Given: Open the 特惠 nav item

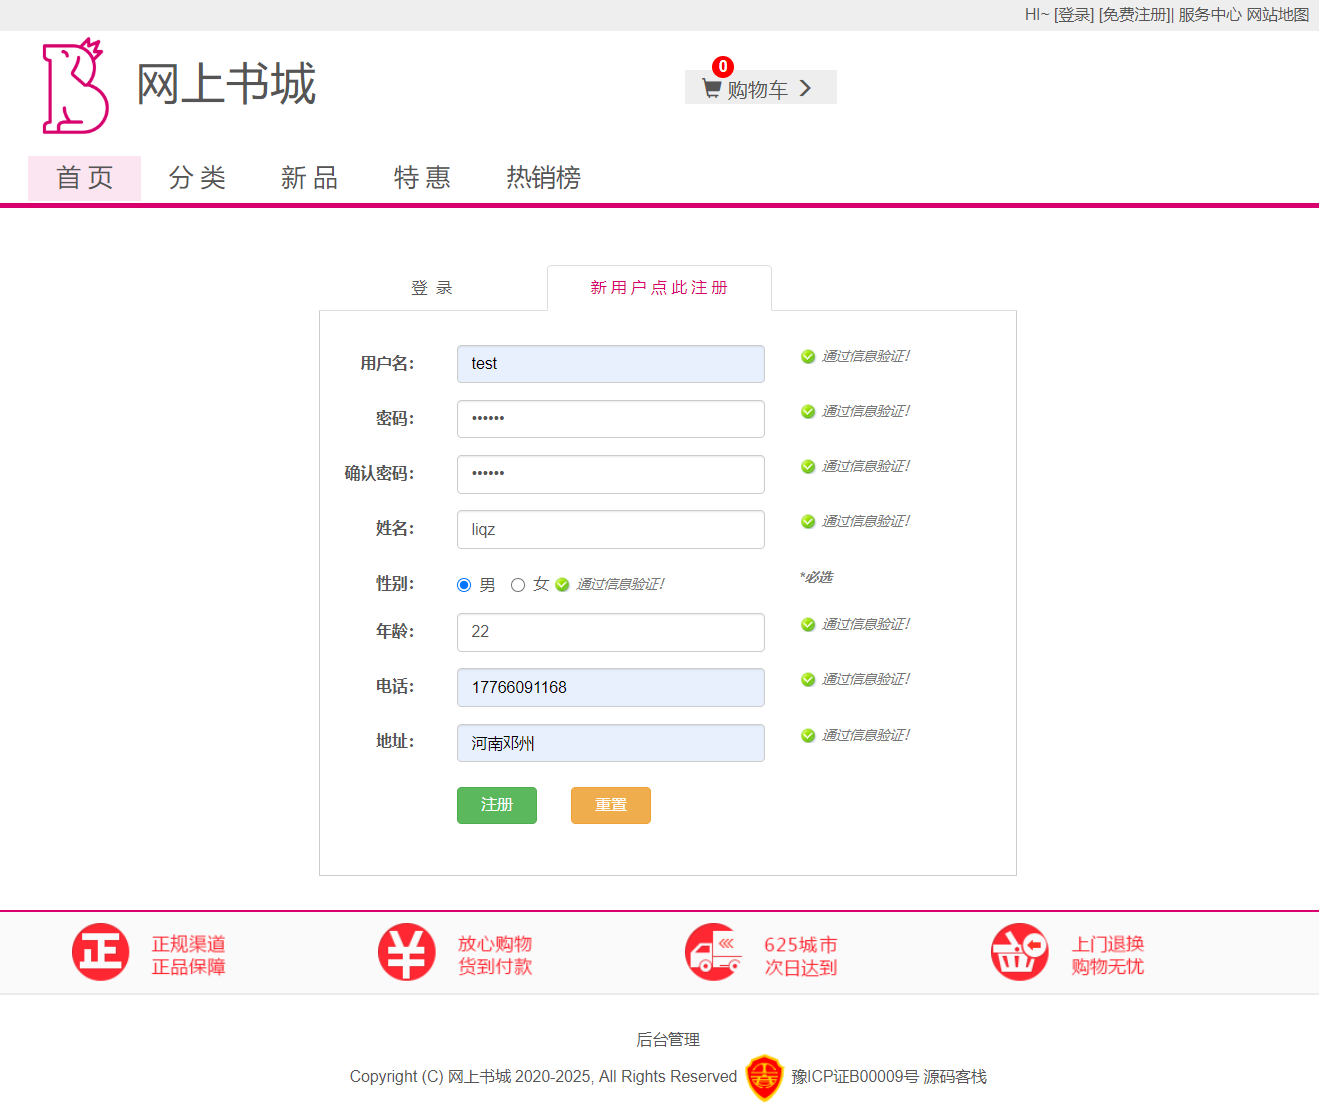Looking at the screenshot, I should tap(422, 178).
